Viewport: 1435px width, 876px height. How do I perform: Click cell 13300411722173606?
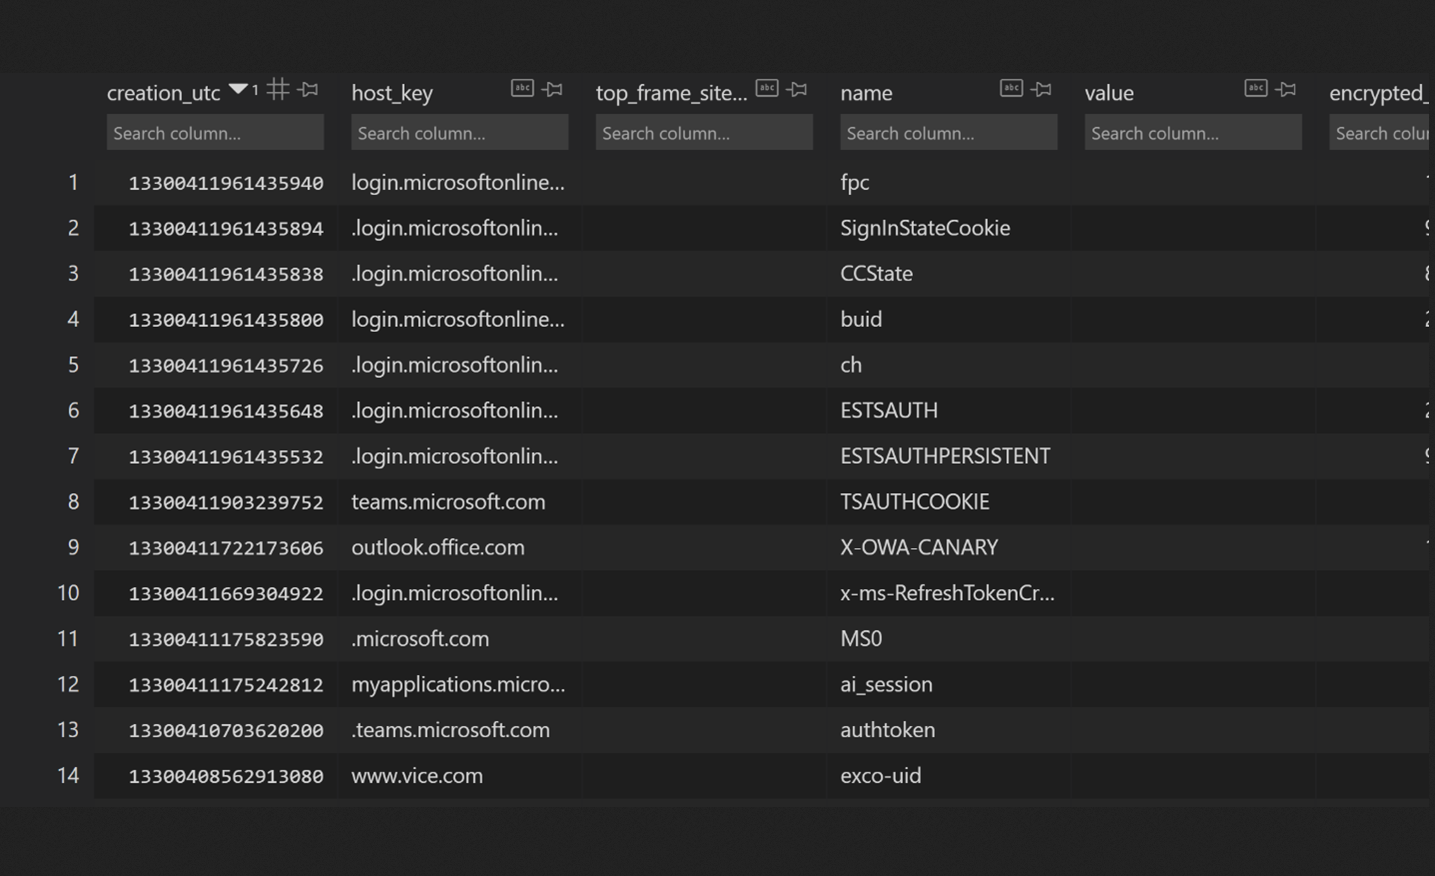(226, 548)
